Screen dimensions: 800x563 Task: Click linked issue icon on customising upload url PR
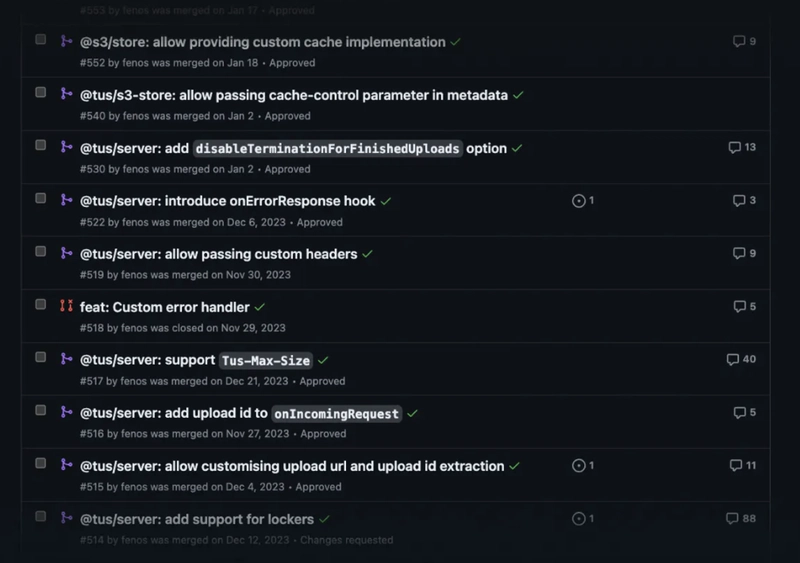tap(578, 465)
